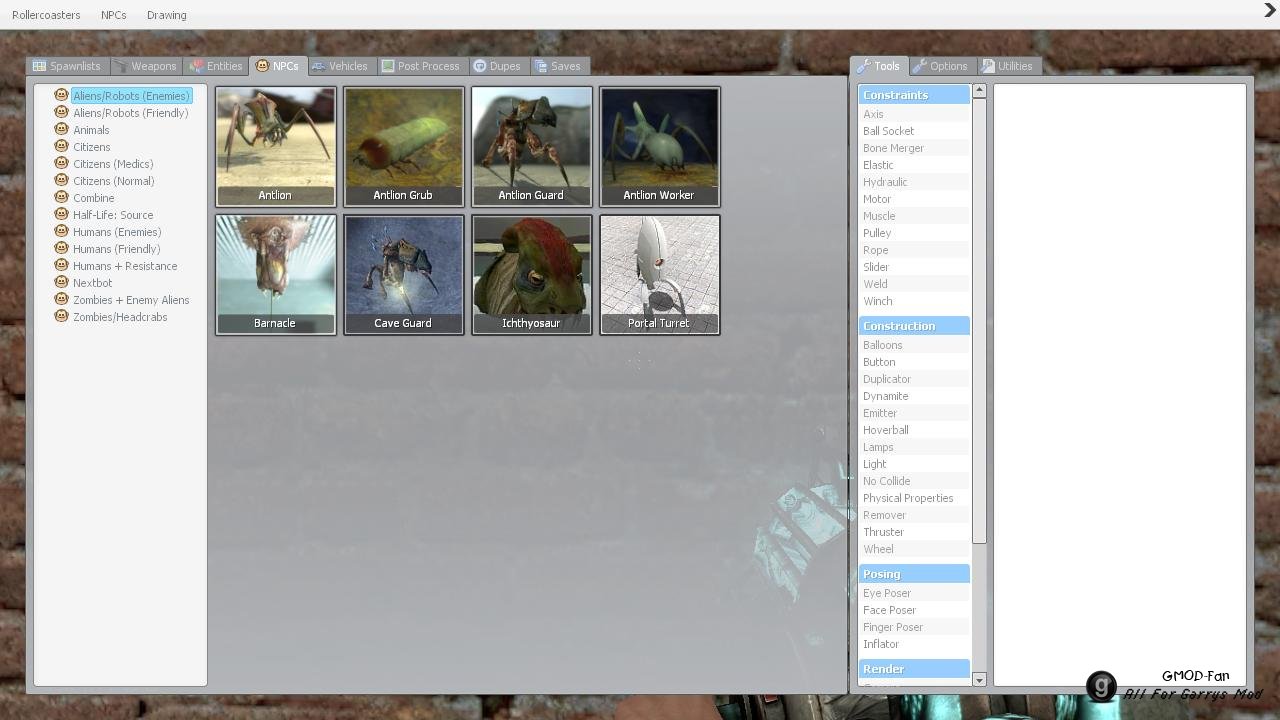Select the Axis constraint tool
The height and width of the screenshot is (720, 1280).
(x=914, y=114)
